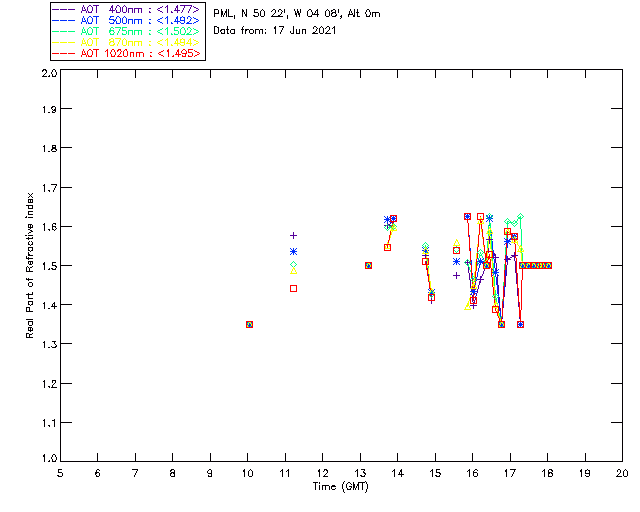640x512 pixels.
Task: Click x-axis tick label 18
Action: coord(547,473)
